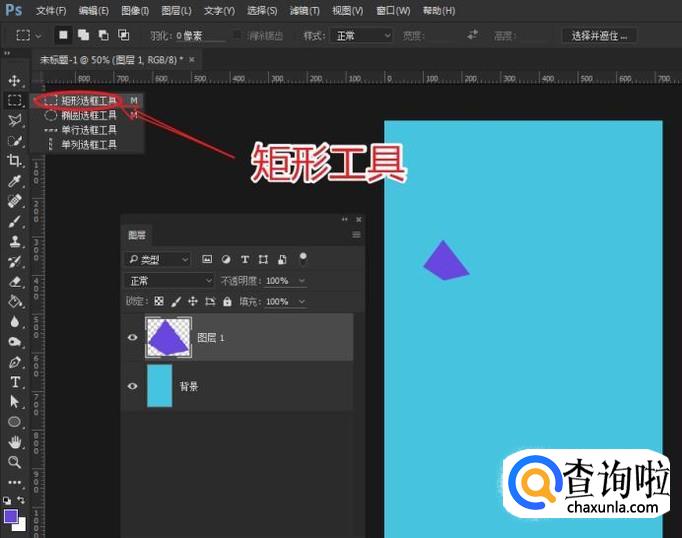Expand the 类型 layer filter dropdown
The image size is (682, 538).
coord(158,259)
